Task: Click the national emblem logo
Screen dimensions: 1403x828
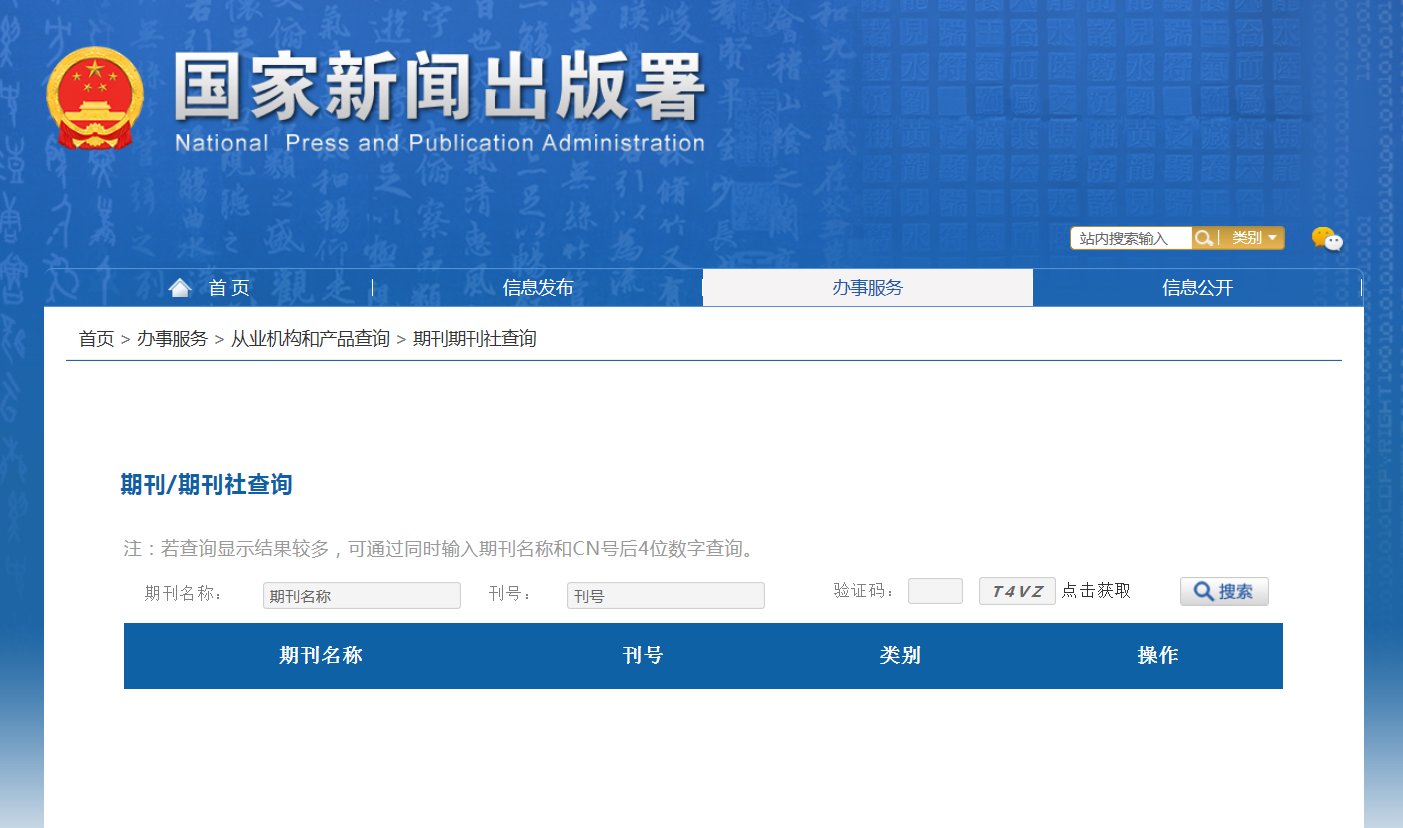Action: point(94,98)
